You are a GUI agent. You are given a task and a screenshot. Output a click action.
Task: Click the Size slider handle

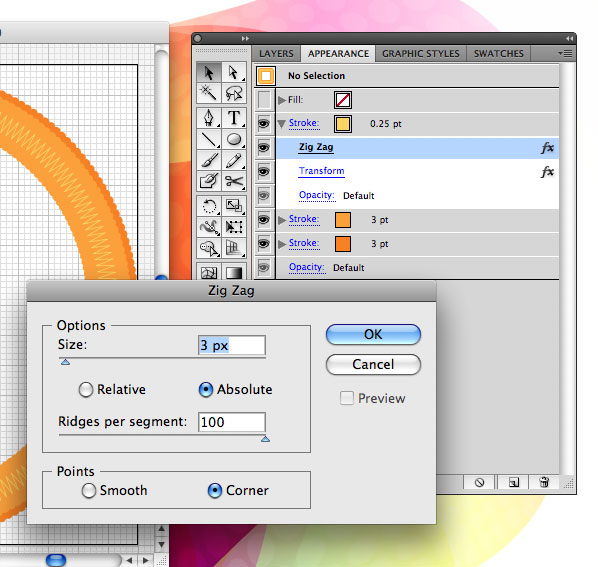click(65, 362)
